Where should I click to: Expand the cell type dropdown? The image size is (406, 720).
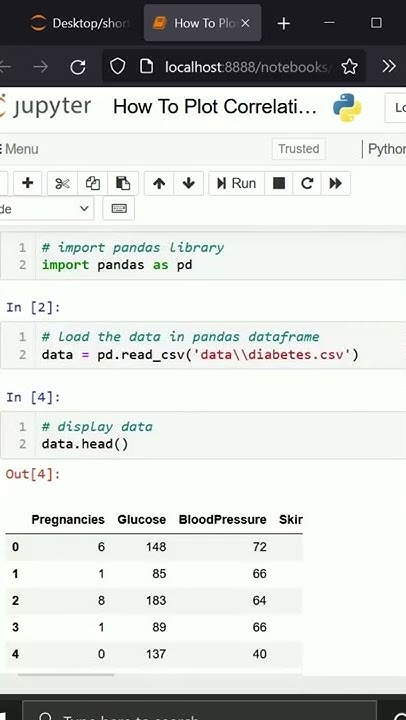(46, 208)
